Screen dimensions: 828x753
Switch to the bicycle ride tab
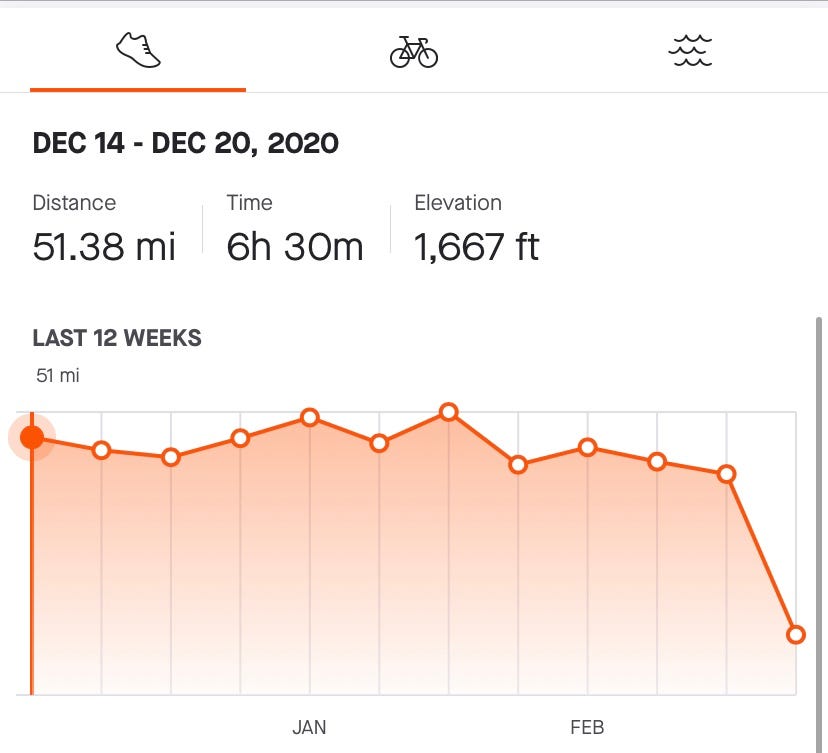[x=414, y=52]
